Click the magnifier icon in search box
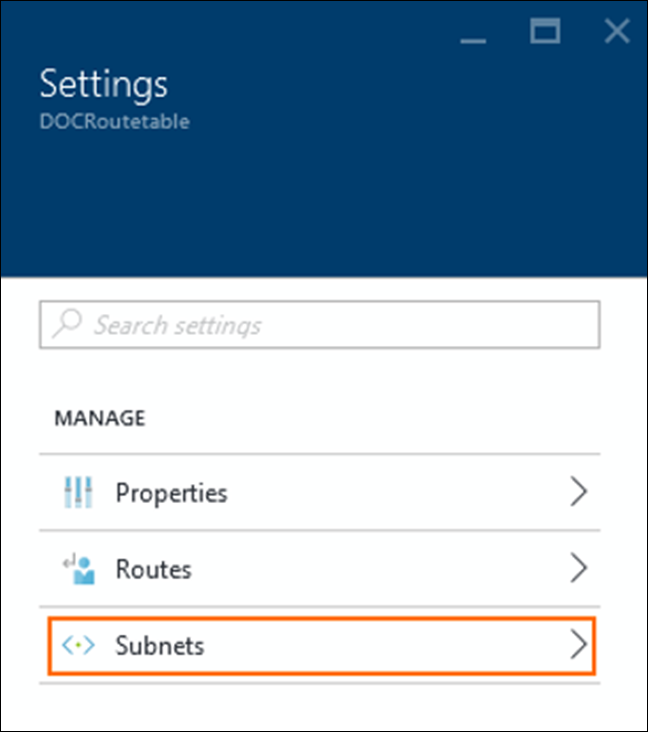Screen dimensions: 648x732 point(67,323)
